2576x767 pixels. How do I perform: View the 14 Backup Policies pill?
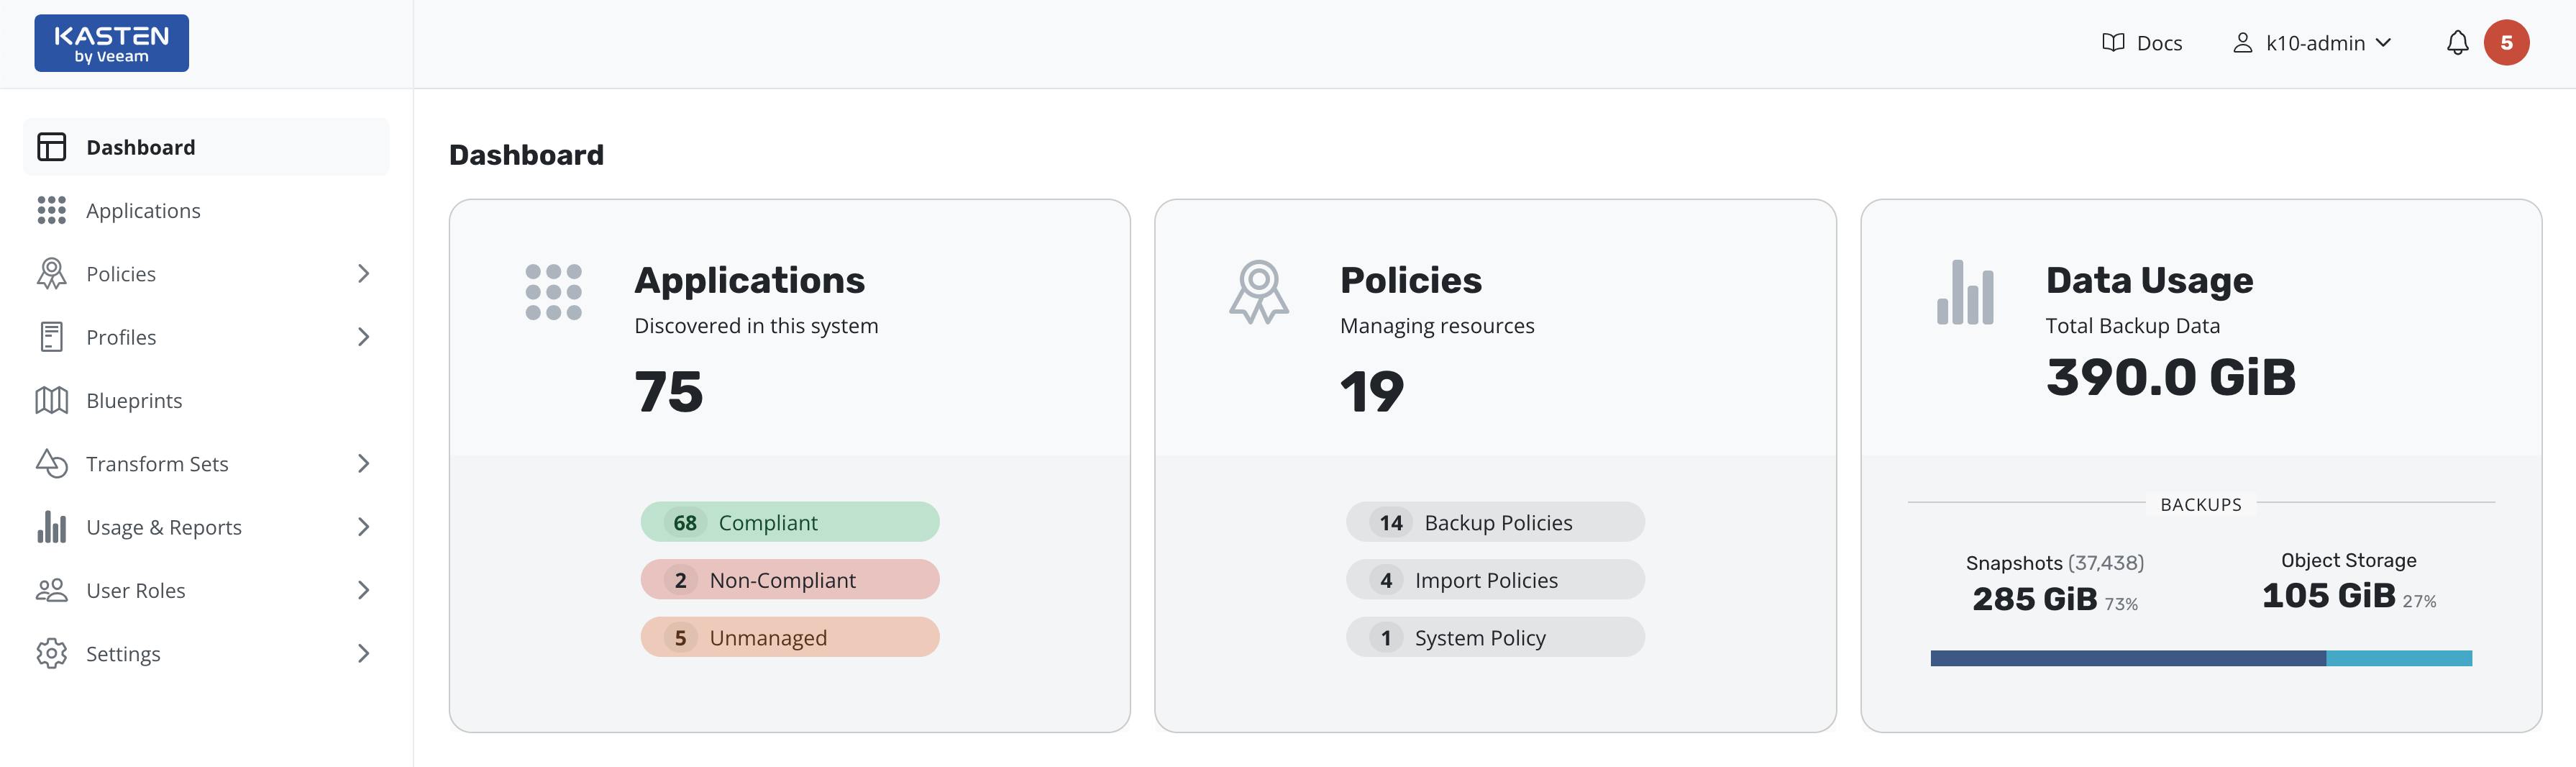1494,522
